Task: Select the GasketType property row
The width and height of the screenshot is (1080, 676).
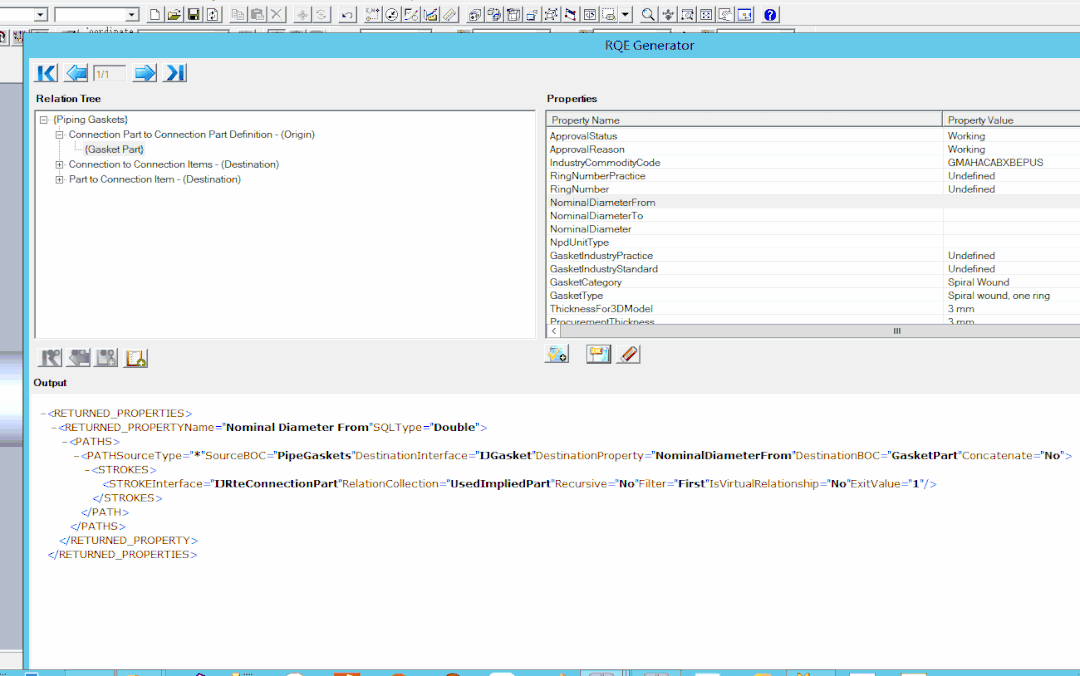Action: [813, 296]
